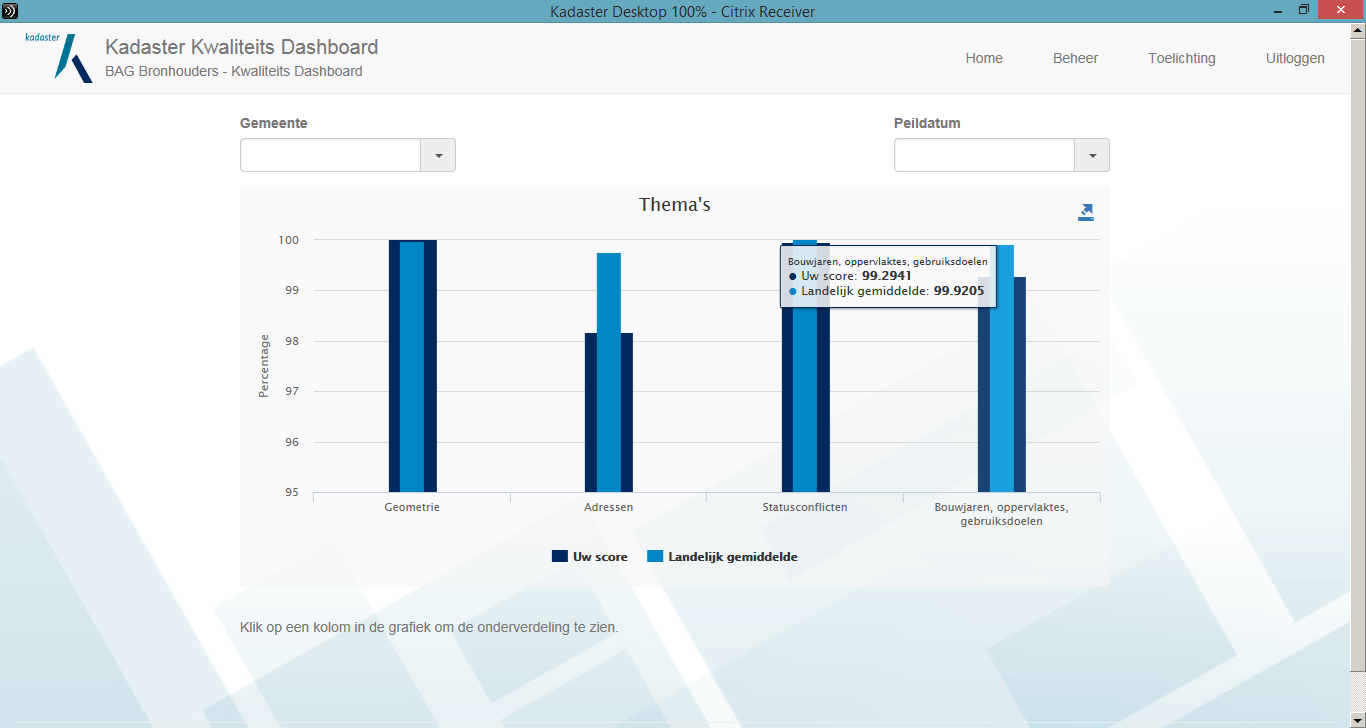Click the Statusconflicten axis label

[x=805, y=508]
